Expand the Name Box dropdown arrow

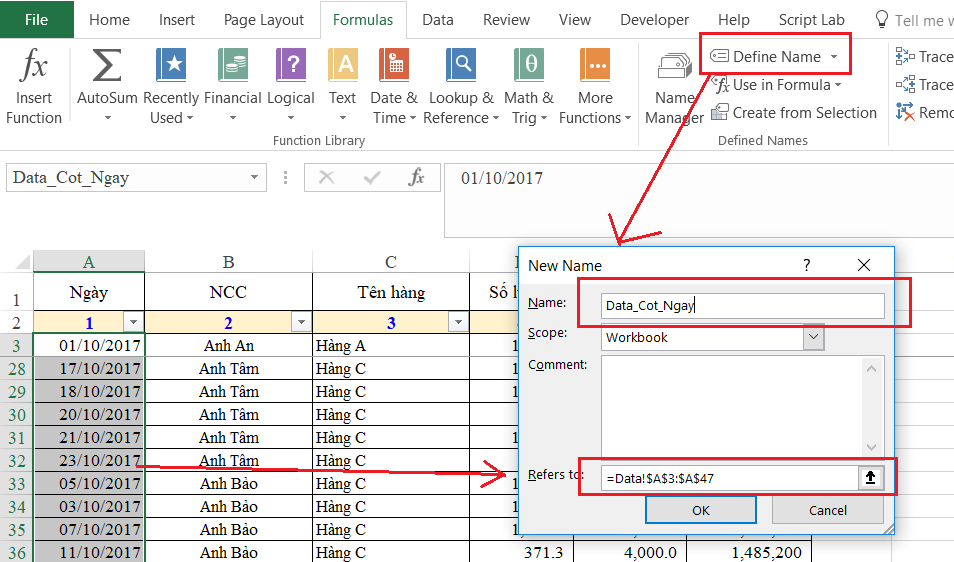[255, 178]
